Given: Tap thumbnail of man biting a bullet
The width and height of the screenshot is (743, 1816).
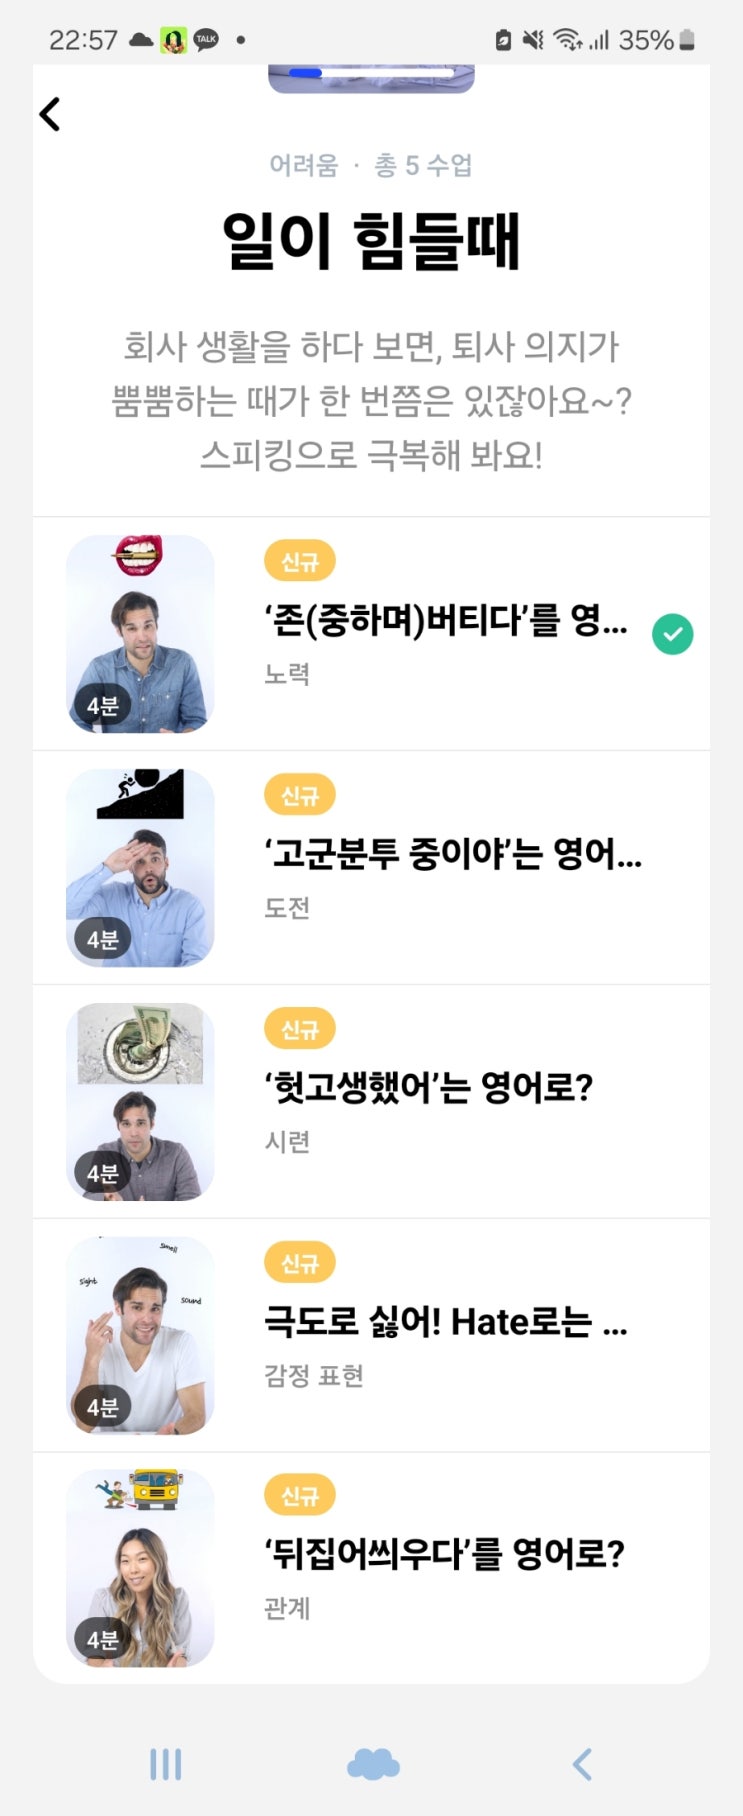Looking at the screenshot, I should (x=140, y=634).
